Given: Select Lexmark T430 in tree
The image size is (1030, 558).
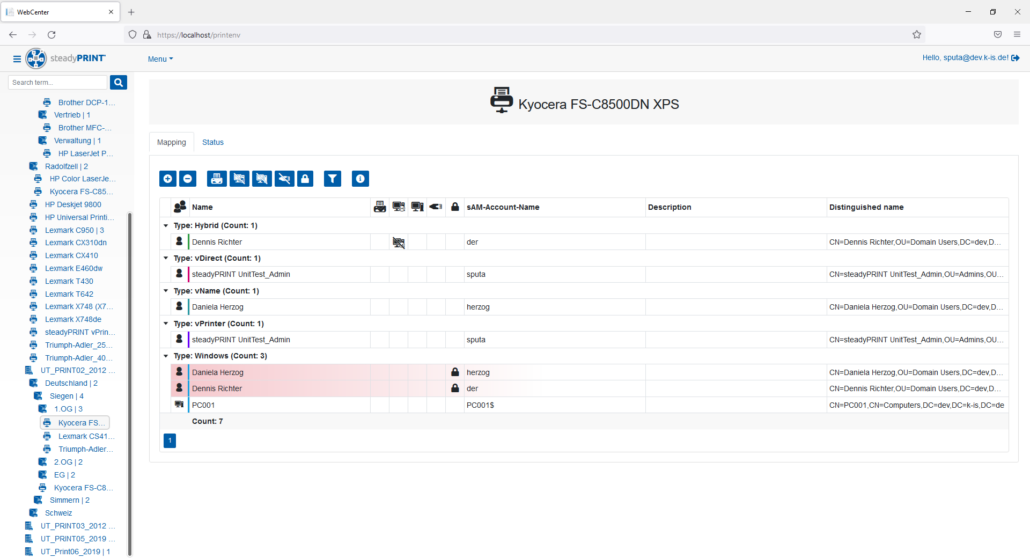Looking at the screenshot, I should point(68,281).
